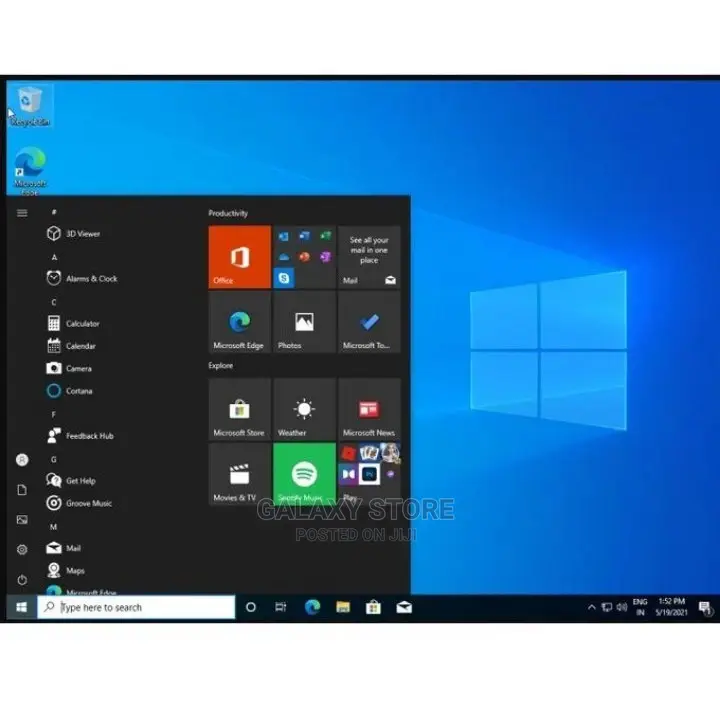This screenshot has height=701, width=720.
Task: Open the Recycle Bin desktop icon
Action: pyautogui.click(x=30, y=106)
